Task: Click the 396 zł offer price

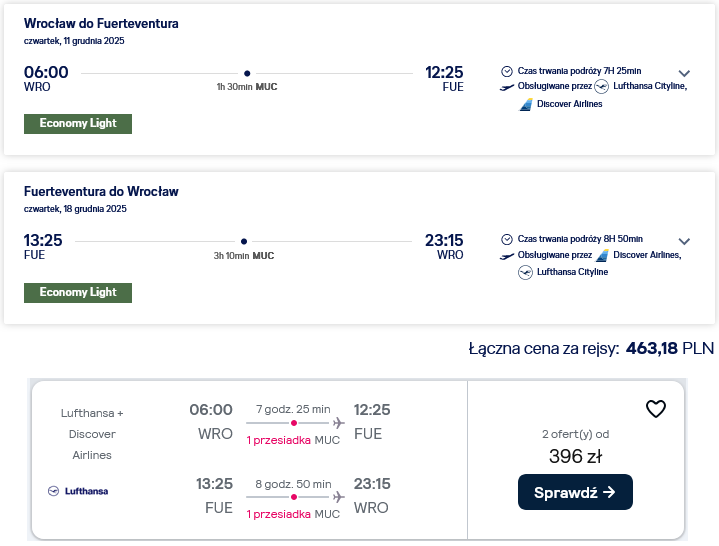Action: [575, 456]
